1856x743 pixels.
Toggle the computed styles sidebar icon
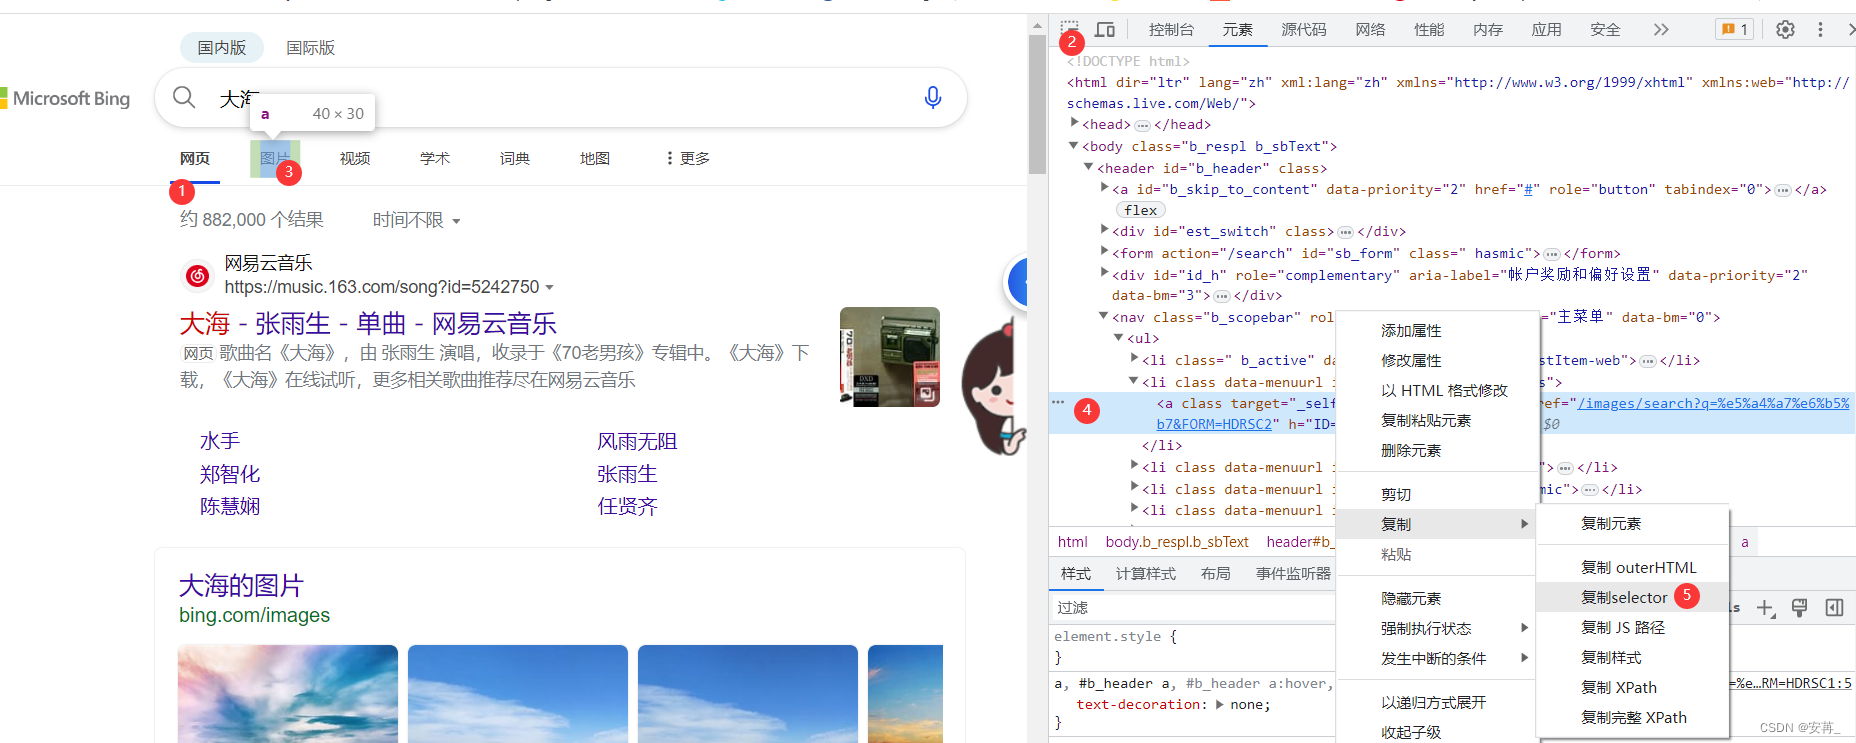coord(1834,608)
